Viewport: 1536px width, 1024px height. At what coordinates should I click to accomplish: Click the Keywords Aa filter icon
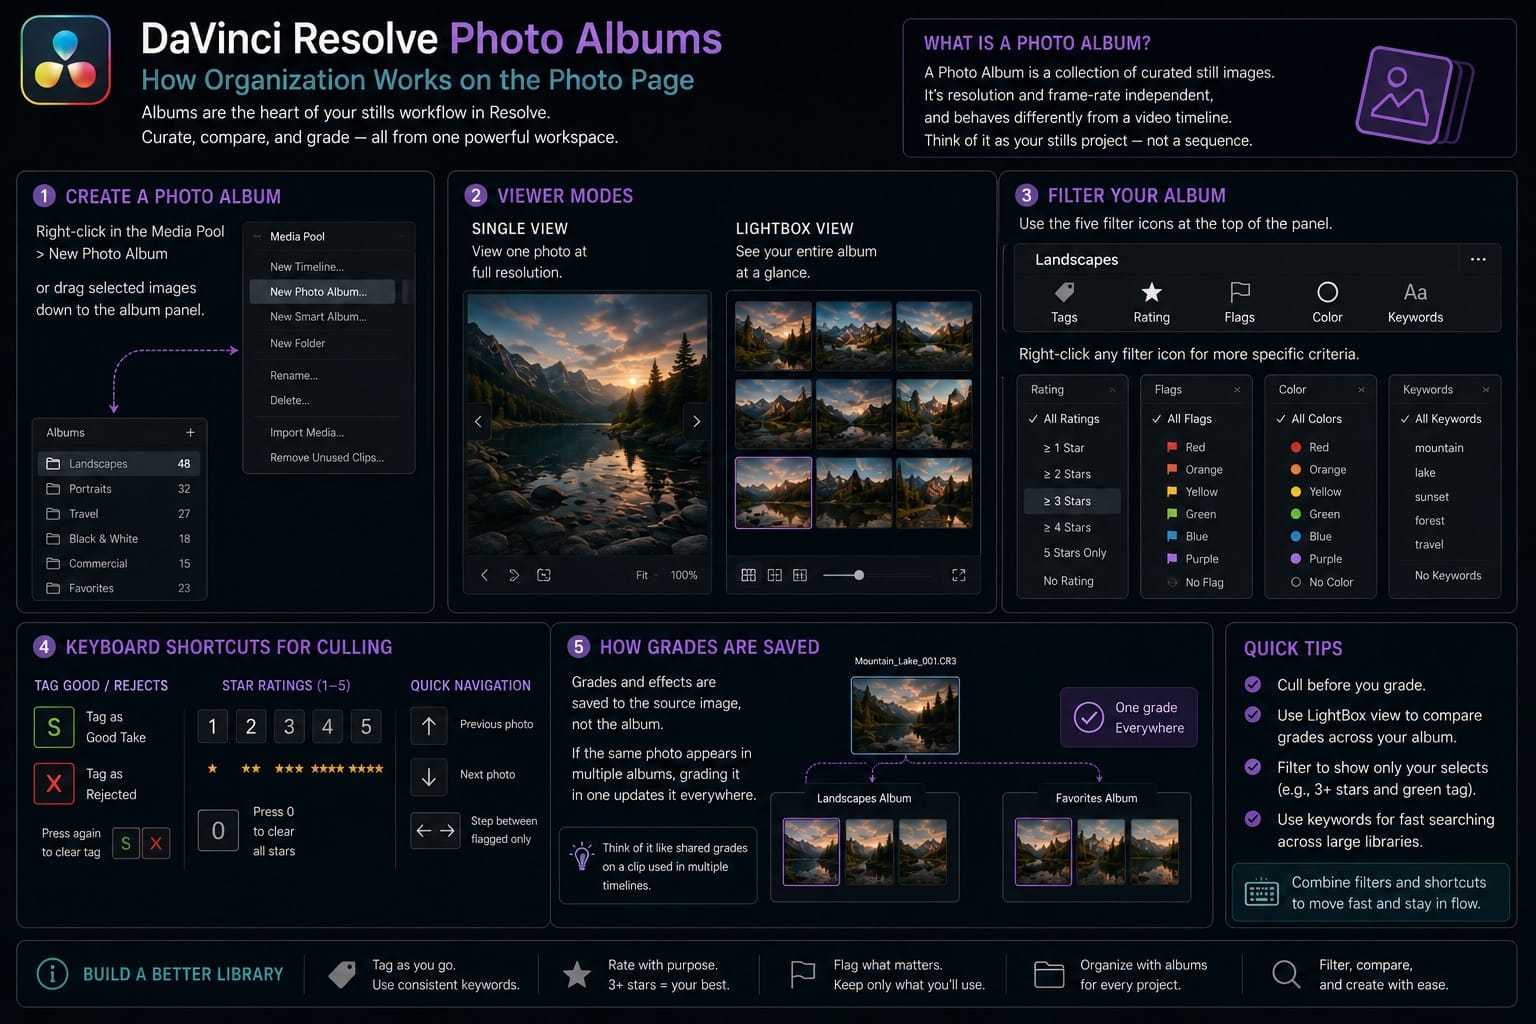pos(1415,292)
